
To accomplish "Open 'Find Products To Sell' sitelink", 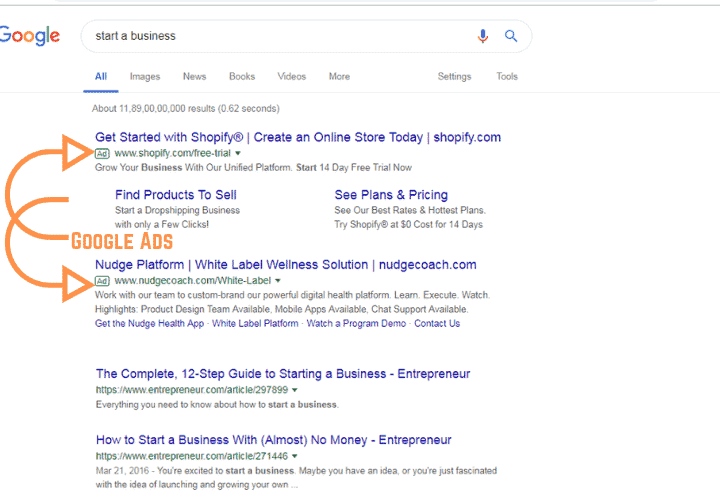I will coord(176,195).
